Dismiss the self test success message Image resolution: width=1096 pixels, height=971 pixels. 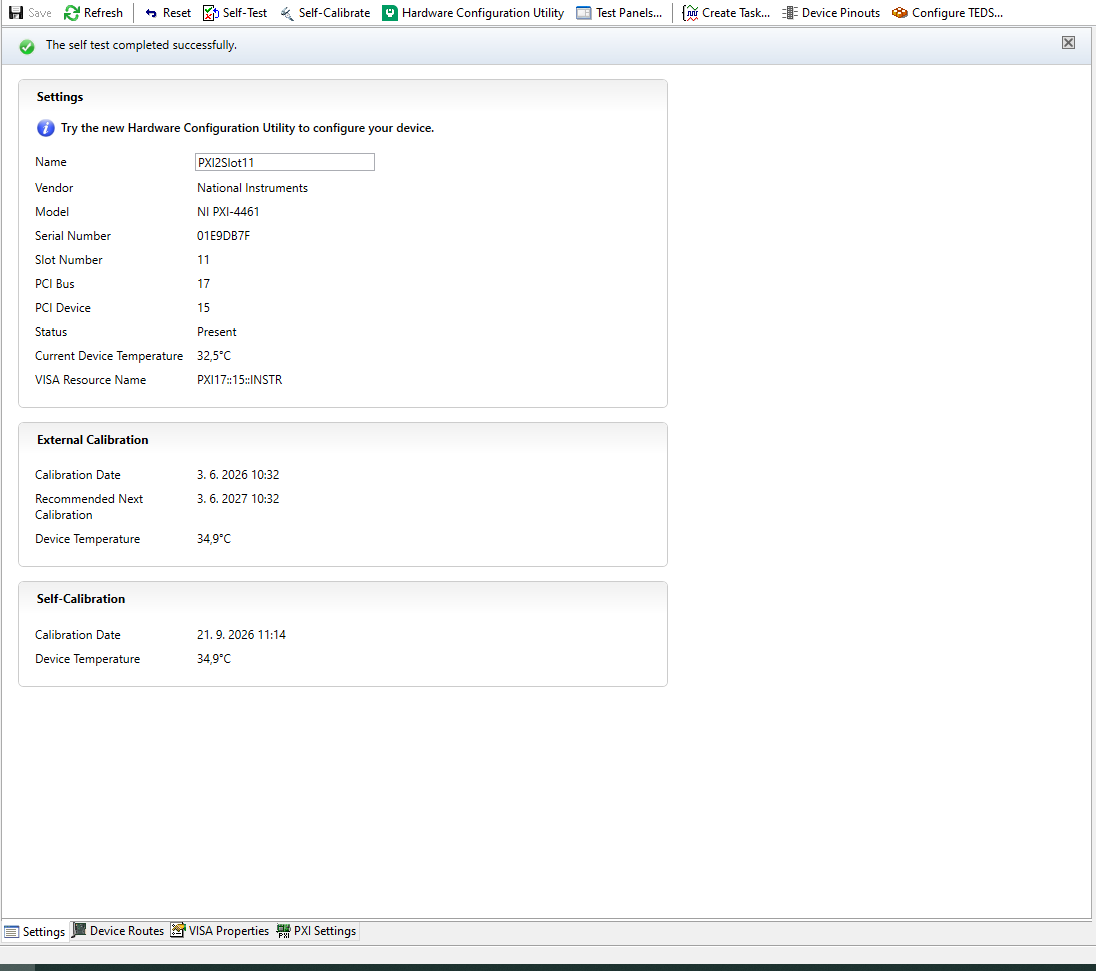(1068, 43)
